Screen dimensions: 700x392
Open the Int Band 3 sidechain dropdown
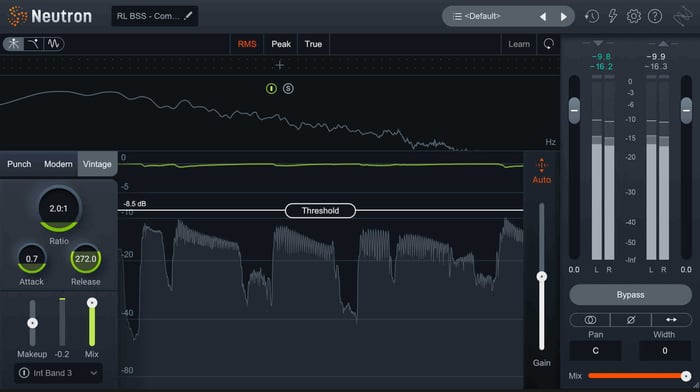(58, 373)
